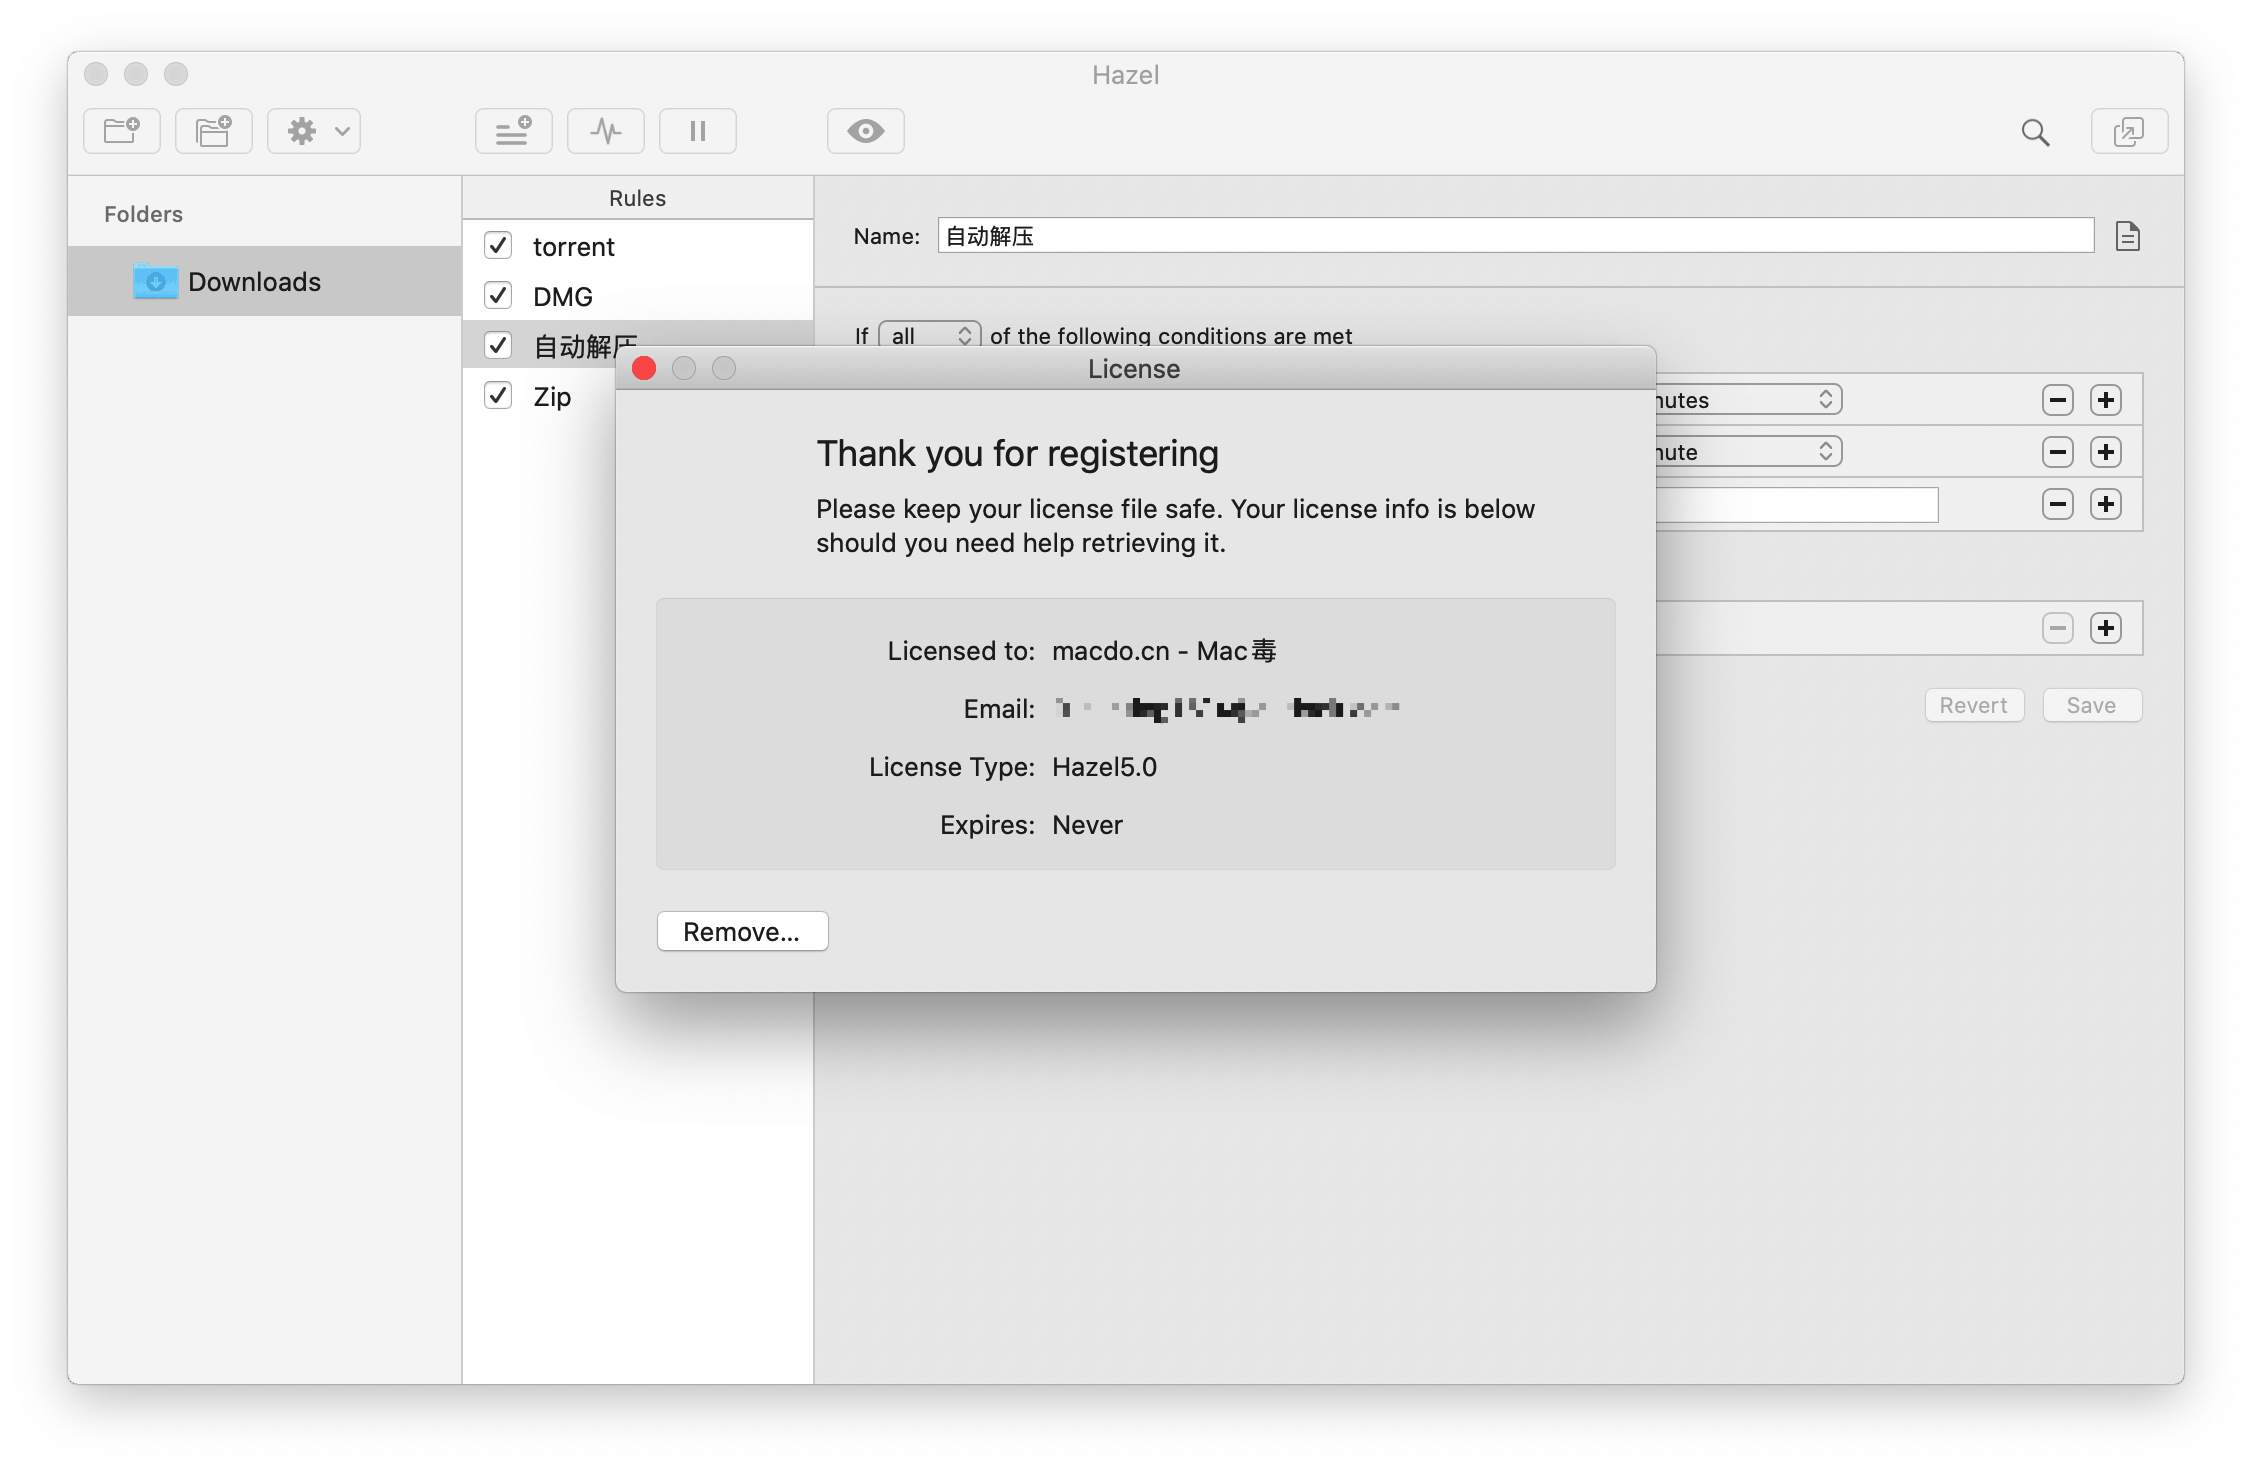Image resolution: width=2252 pixels, height=1468 pixels.
Task: Open search using the magnifier icon
Action: tap(2035, 131)
